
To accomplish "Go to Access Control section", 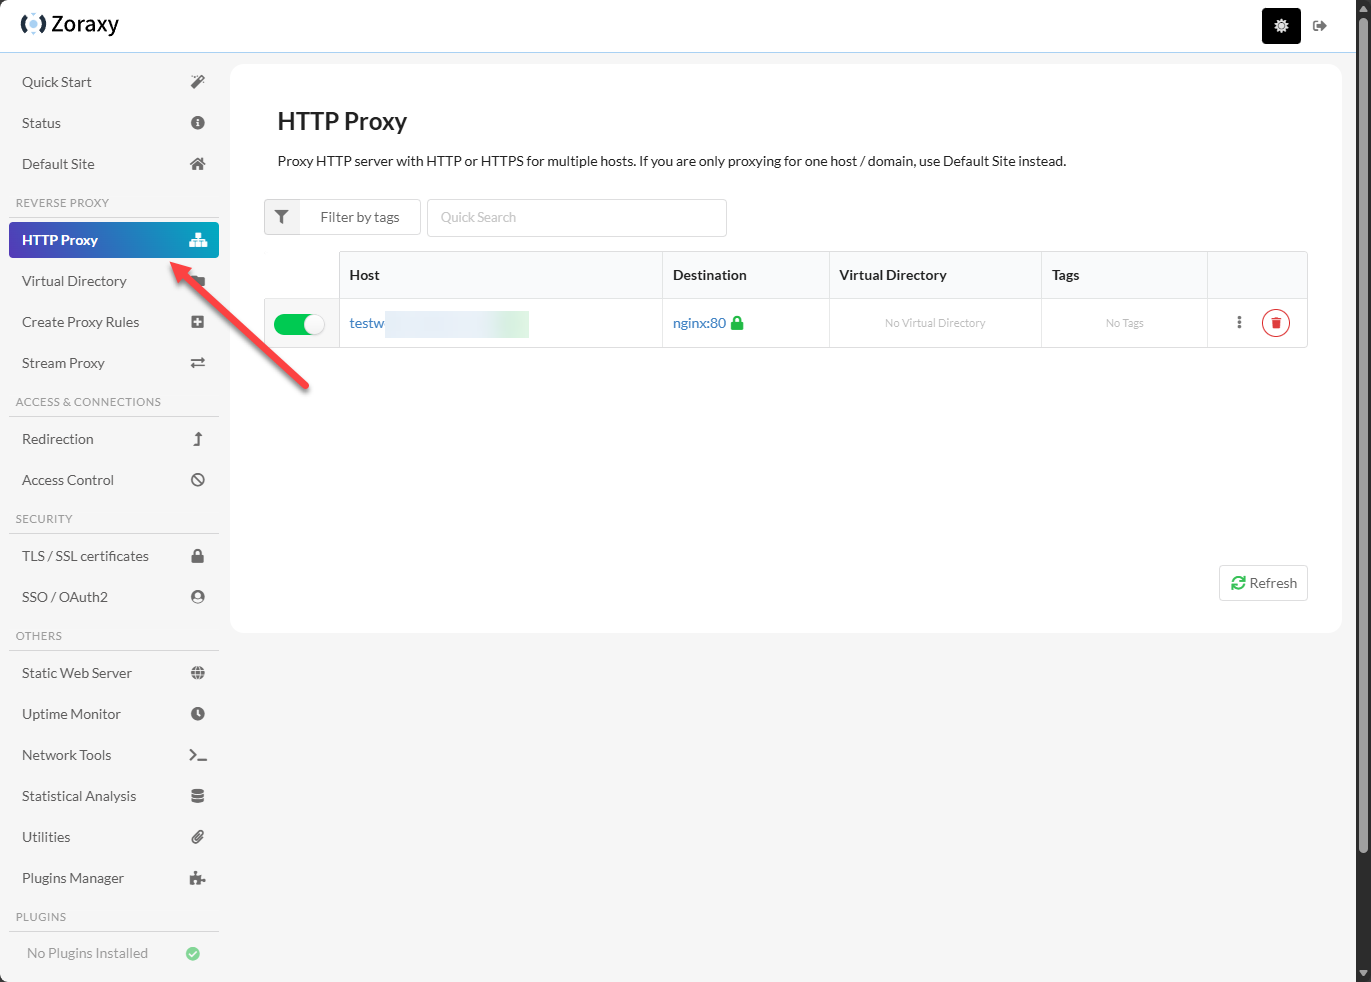I will click(68, 480).
